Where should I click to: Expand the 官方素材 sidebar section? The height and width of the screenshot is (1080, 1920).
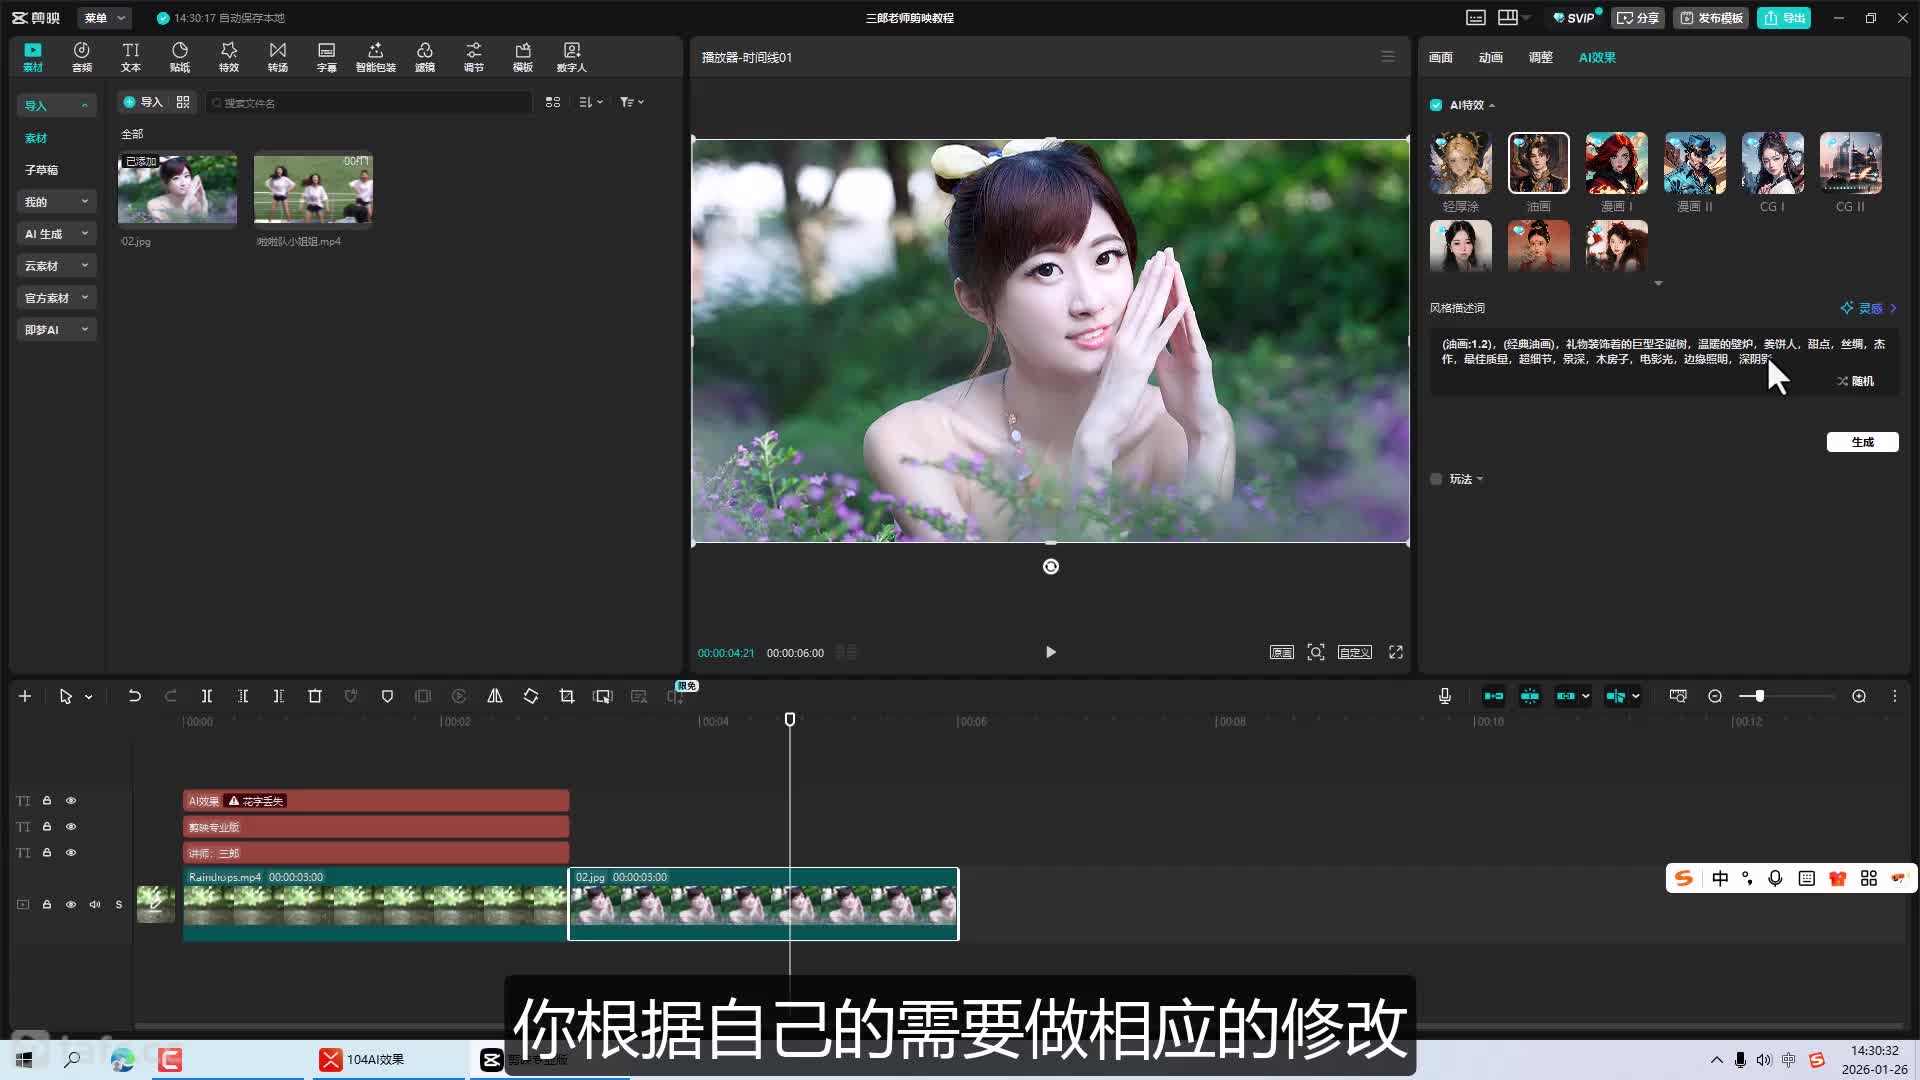pos(56,298)
